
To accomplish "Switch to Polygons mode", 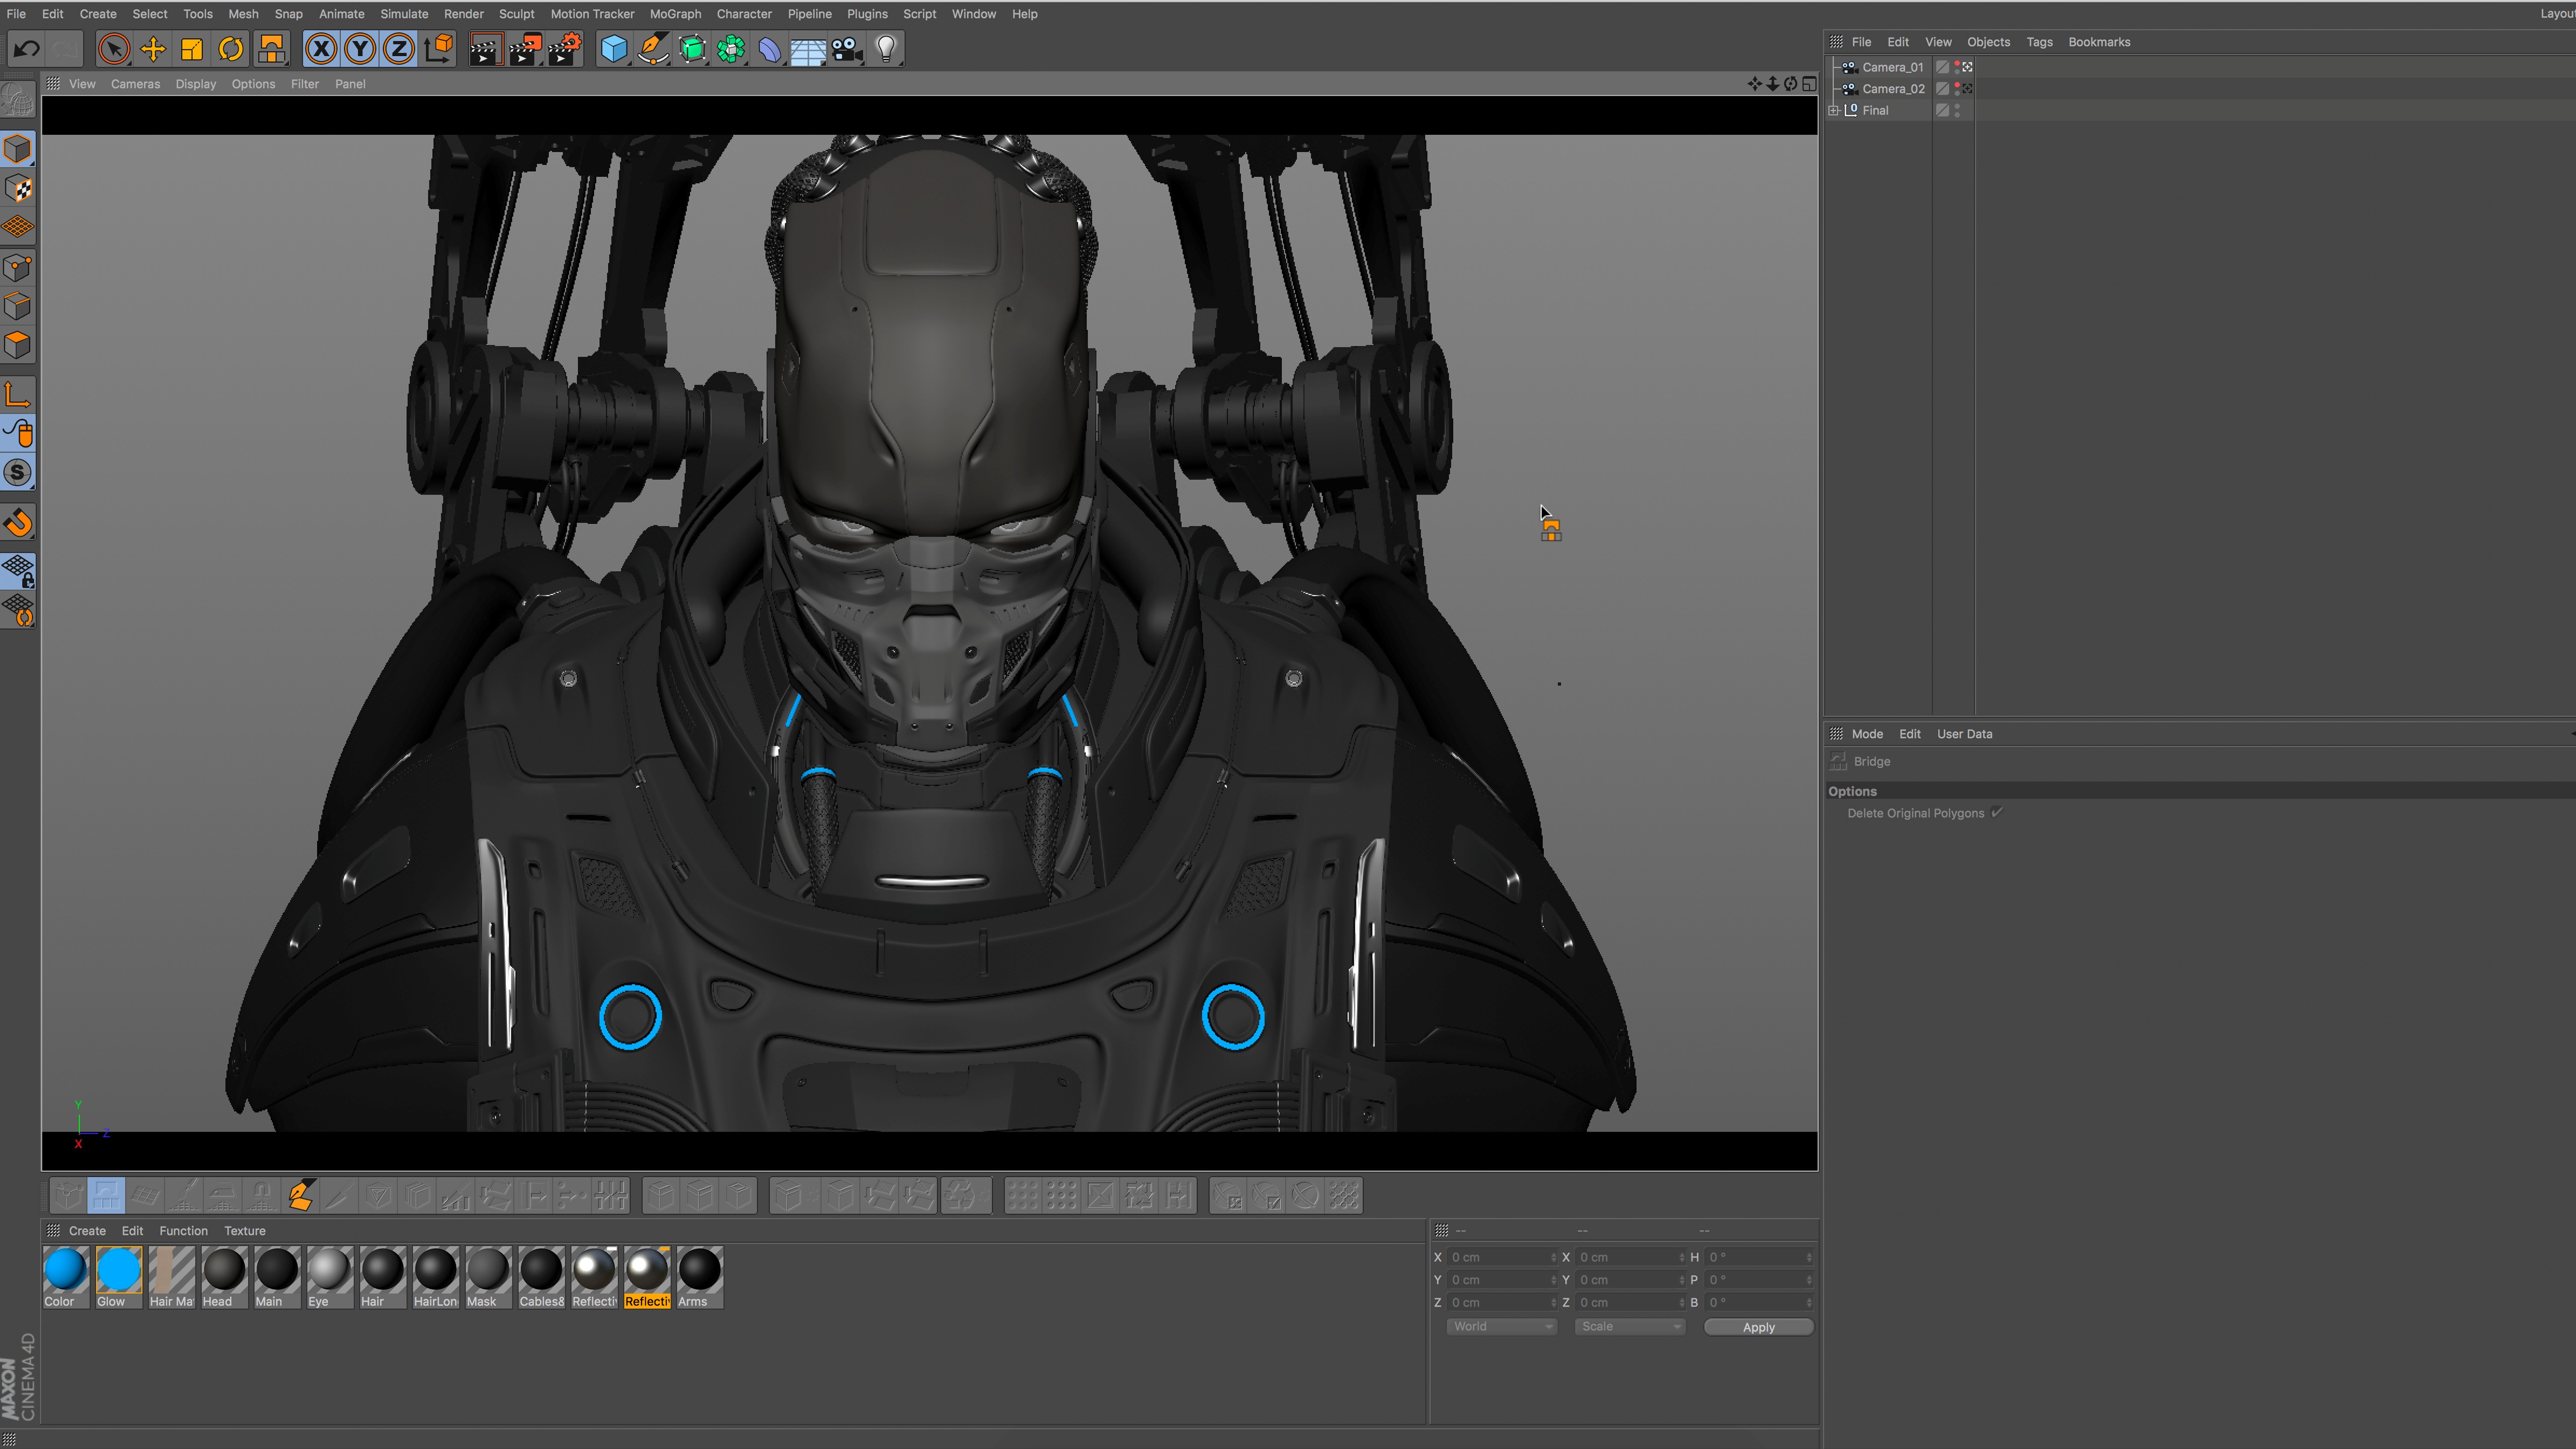I will [18, 345].
